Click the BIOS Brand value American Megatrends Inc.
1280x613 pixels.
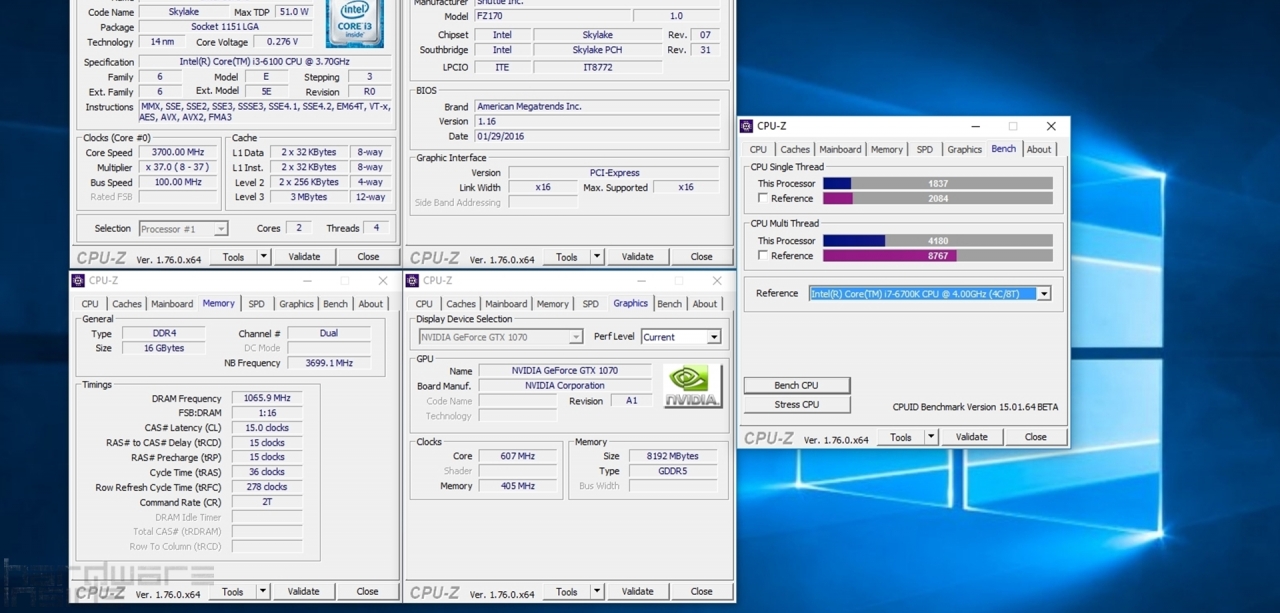596,107
